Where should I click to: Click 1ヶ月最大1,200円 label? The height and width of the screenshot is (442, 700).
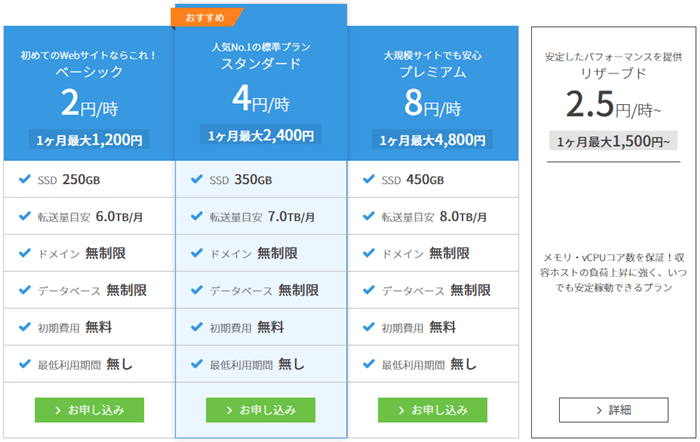point(89,140)
